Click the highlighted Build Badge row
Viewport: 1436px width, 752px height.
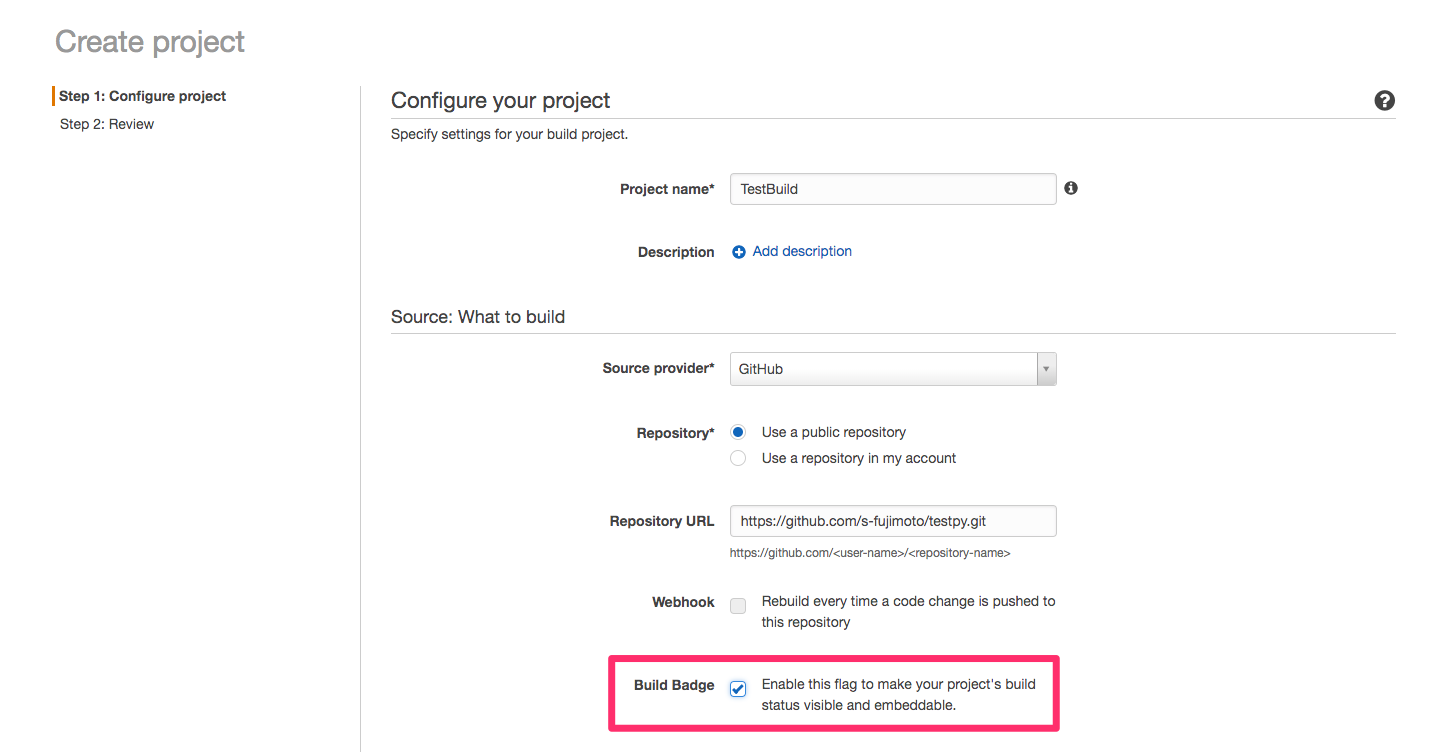[x=833, y=693]
